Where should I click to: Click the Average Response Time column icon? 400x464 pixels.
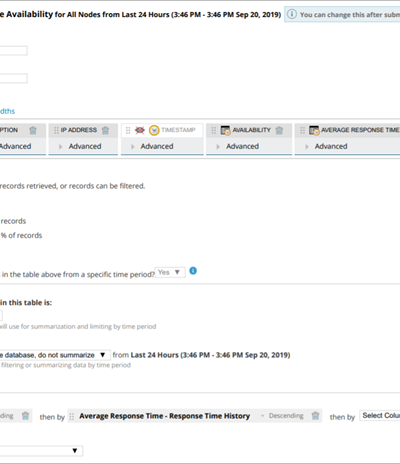tap(314, 130)
